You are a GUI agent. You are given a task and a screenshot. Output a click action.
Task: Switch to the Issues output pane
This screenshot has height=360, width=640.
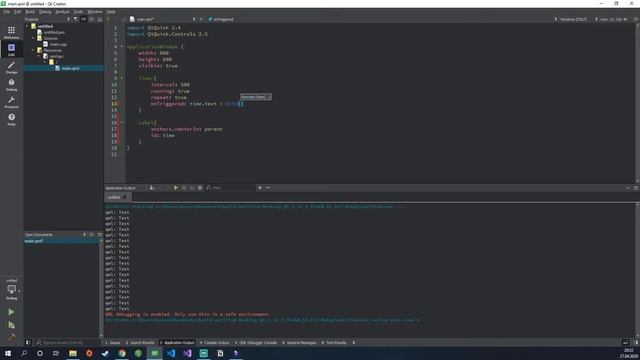pyautogui.click(x=113, y=342)
